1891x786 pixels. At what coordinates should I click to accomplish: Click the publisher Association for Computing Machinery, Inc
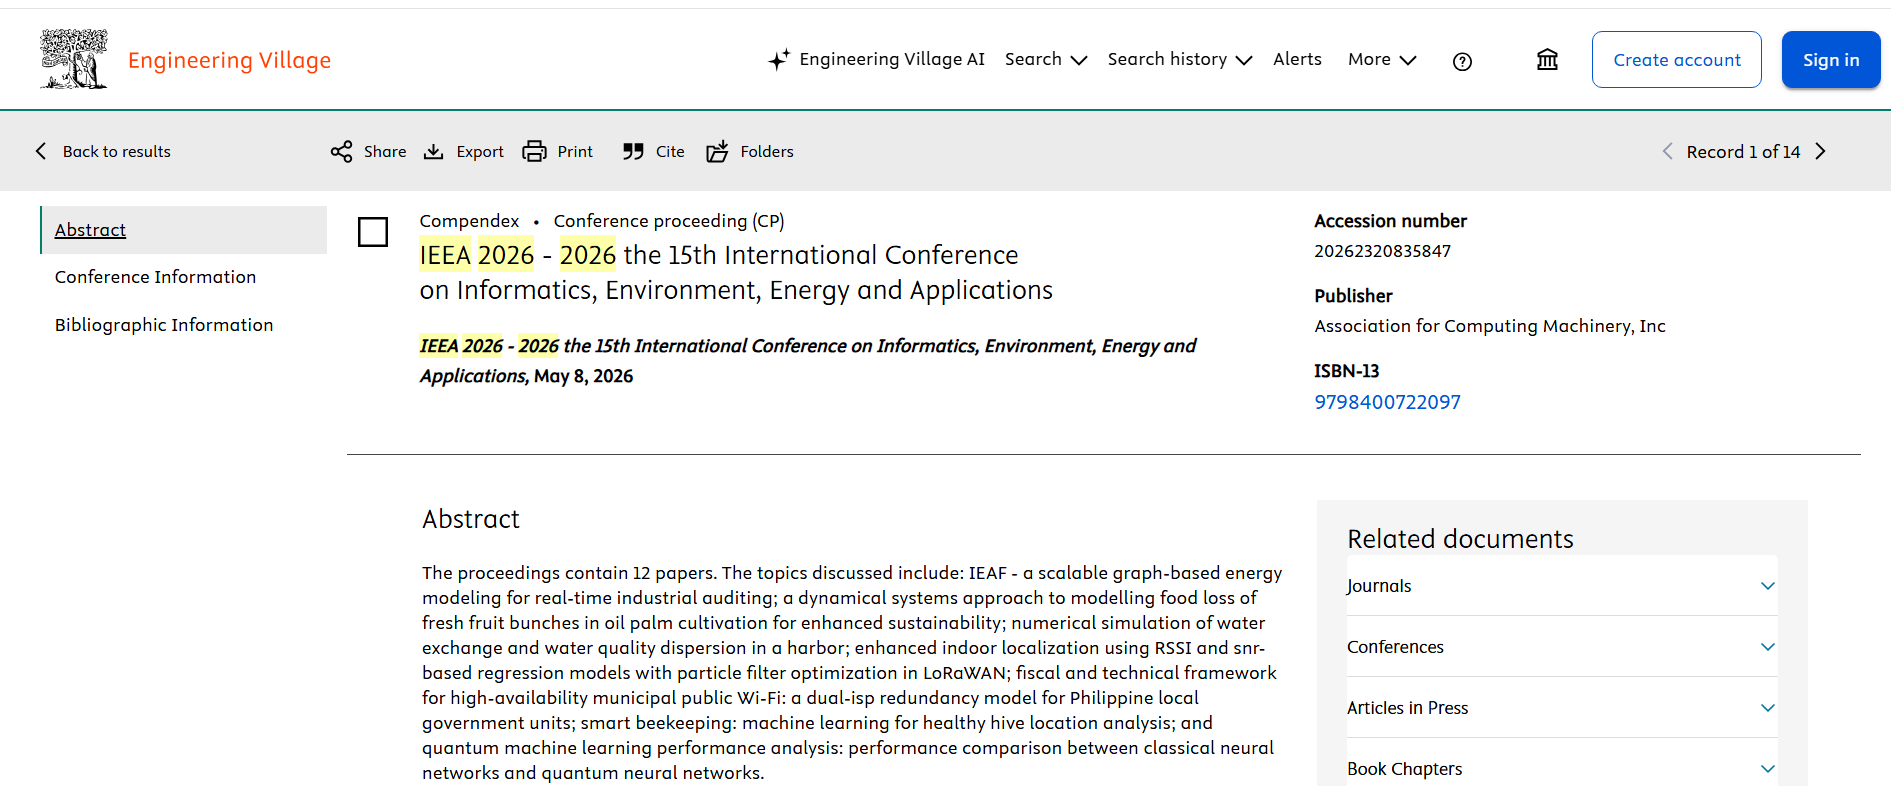[x=1490, y=326]
